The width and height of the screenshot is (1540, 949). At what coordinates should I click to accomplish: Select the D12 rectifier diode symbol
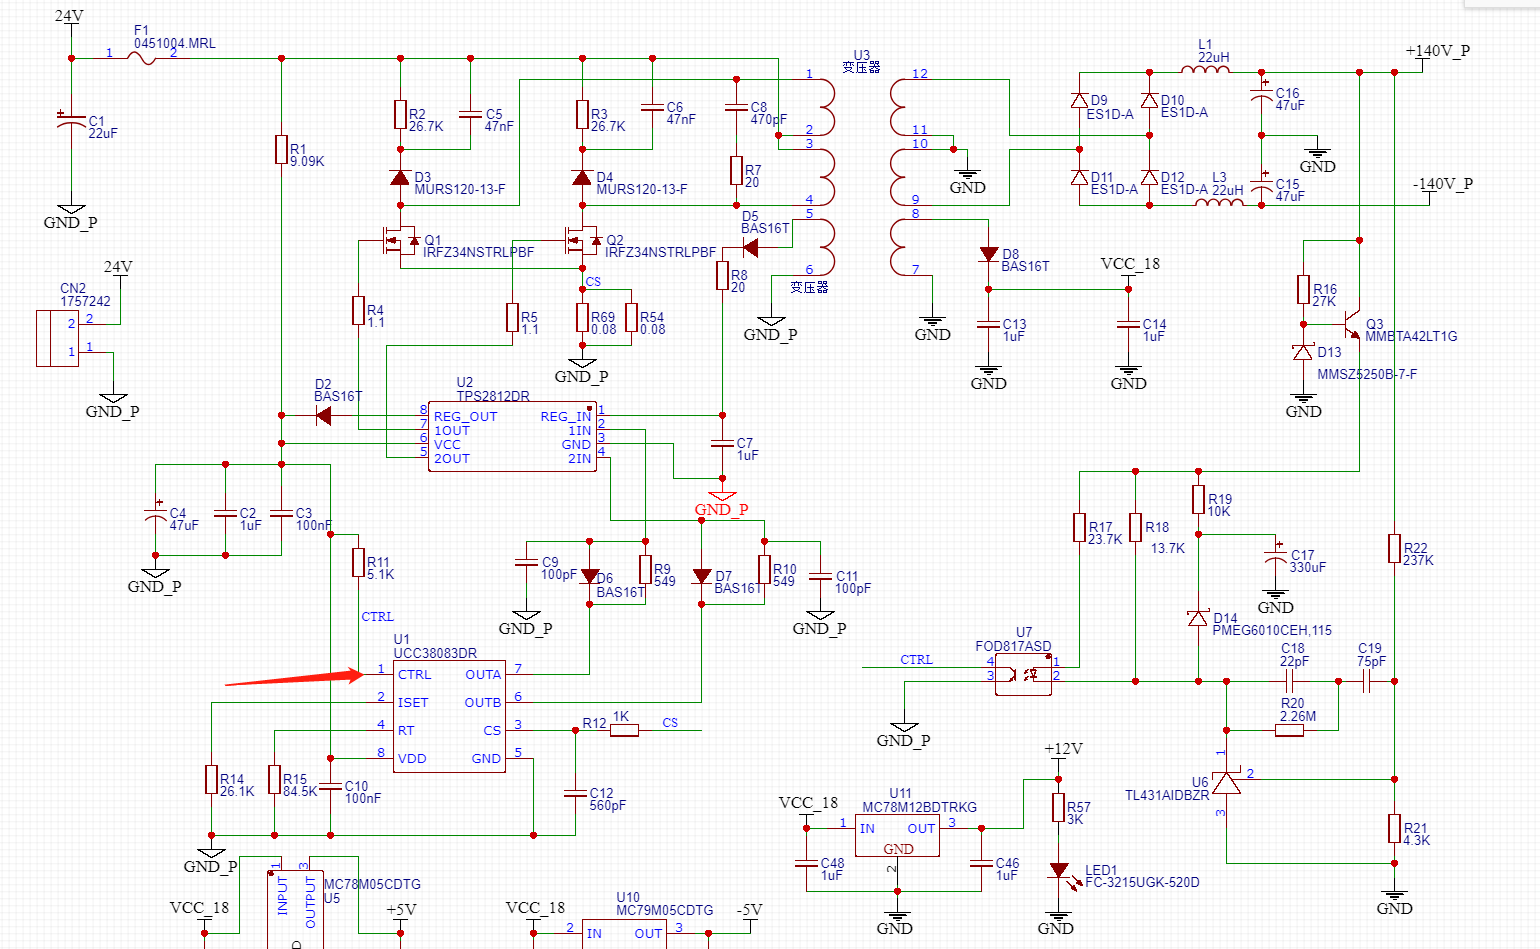[x=1150, y=177]
